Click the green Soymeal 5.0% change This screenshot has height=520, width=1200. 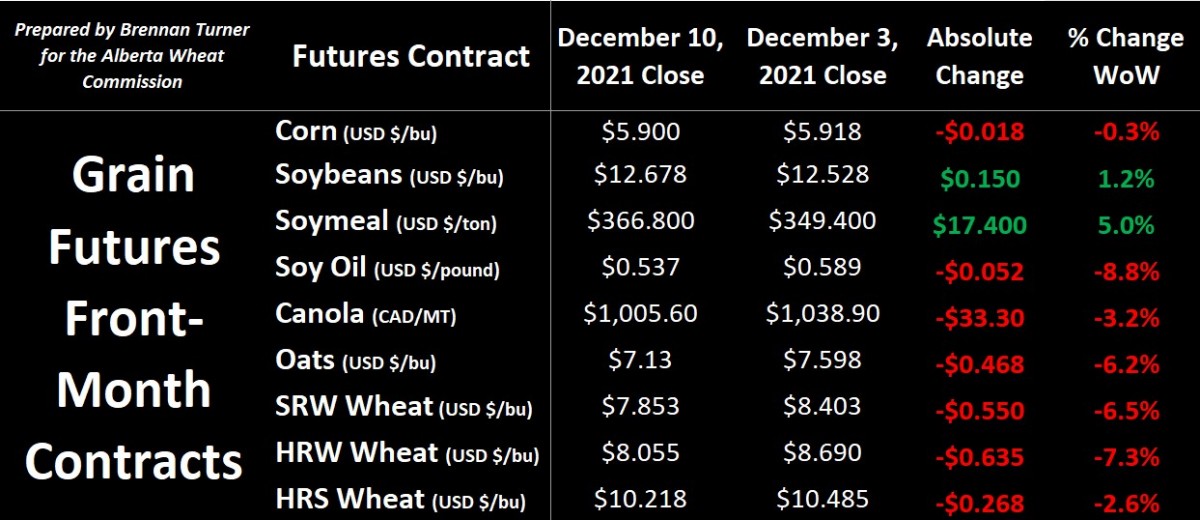(1125, 225)
